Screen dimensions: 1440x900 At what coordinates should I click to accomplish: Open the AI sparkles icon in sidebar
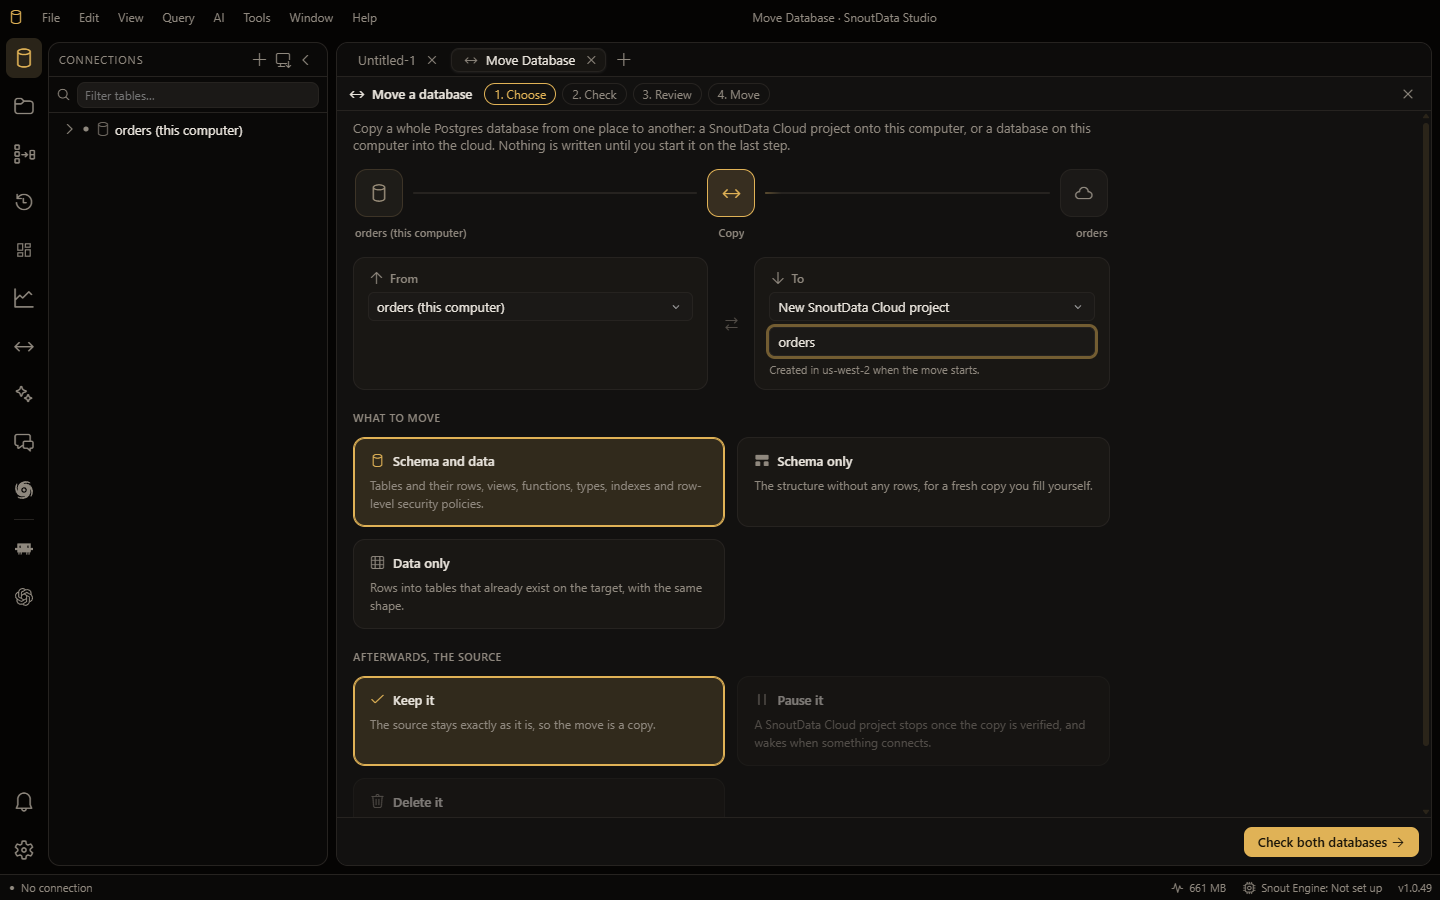click(24, 394)
